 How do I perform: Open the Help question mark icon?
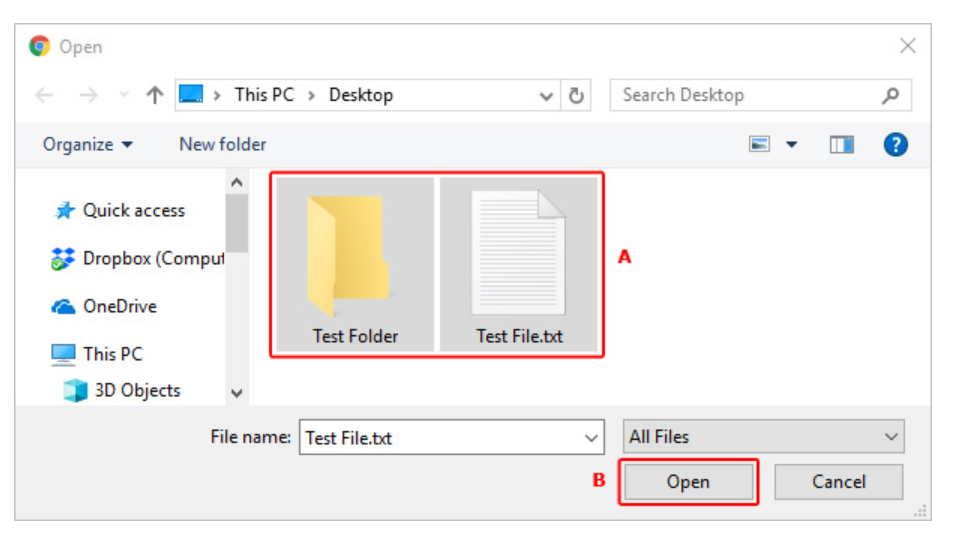[895, 145]
